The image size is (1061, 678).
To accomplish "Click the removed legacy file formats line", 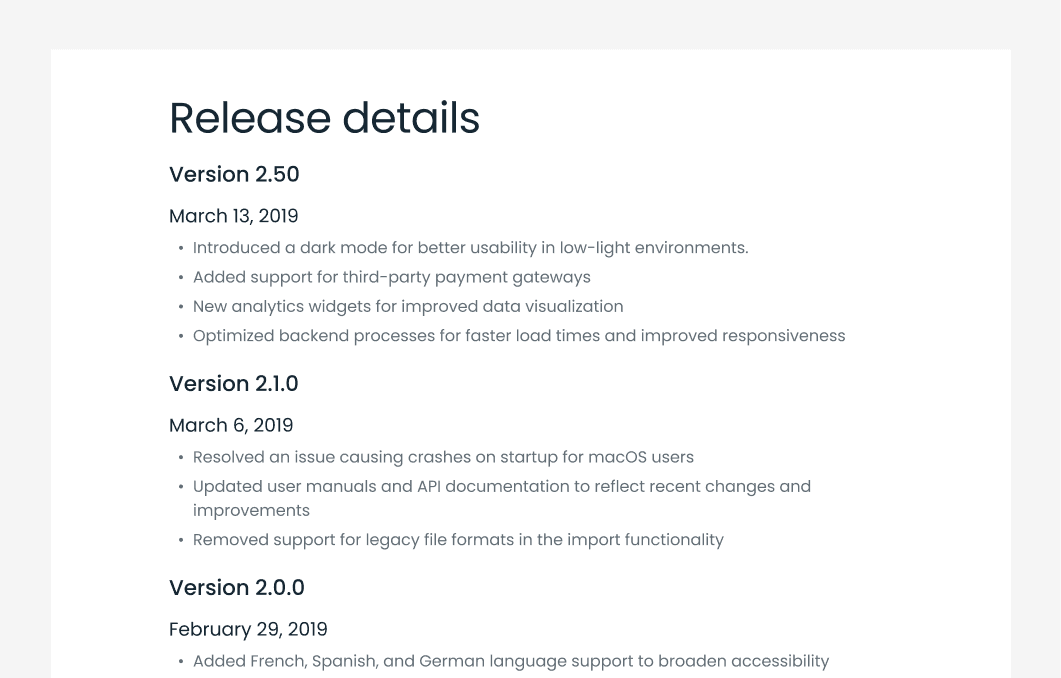I will point(458,540).
